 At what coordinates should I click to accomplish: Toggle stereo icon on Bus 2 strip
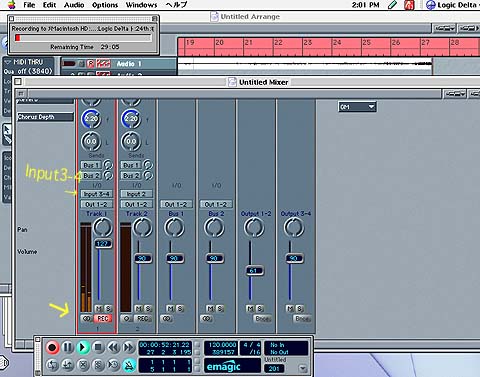pos(207,319)
